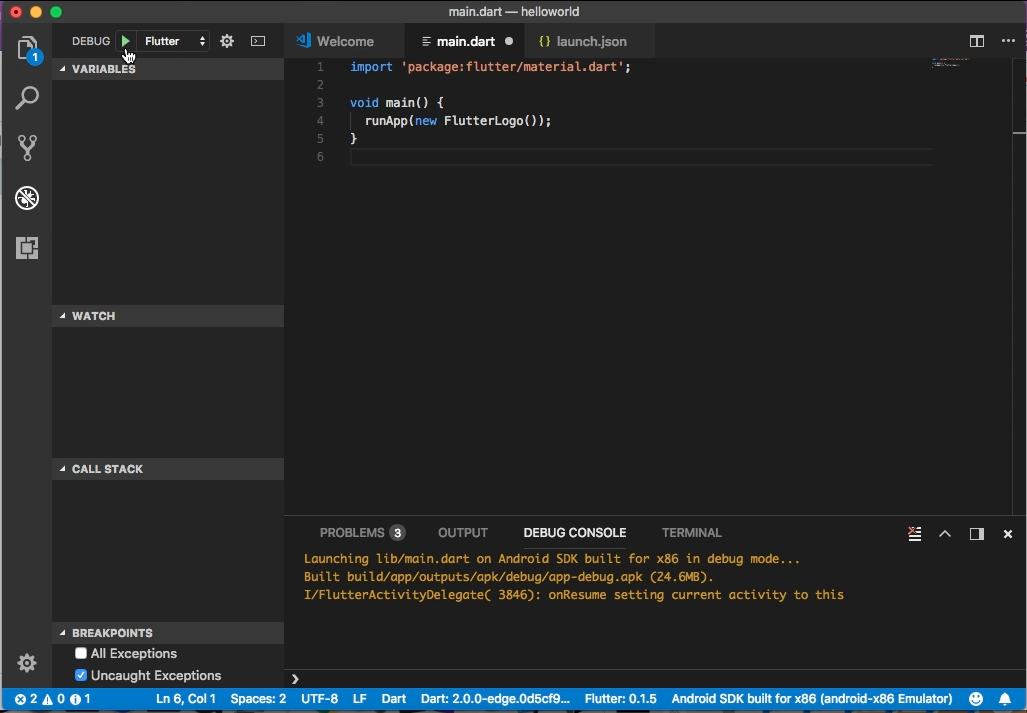
Task: Close the bottom panel
Action: pyautogui.click(x=1008, y=534)
